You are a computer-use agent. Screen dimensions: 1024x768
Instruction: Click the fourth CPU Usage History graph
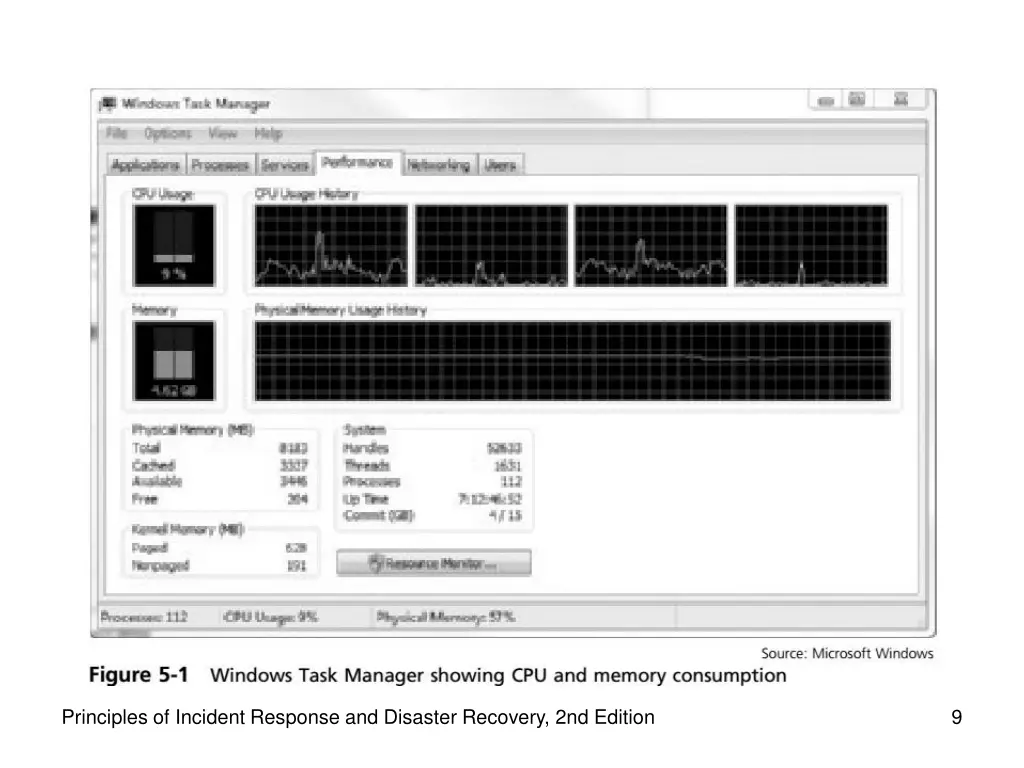[x=811, y=246]
